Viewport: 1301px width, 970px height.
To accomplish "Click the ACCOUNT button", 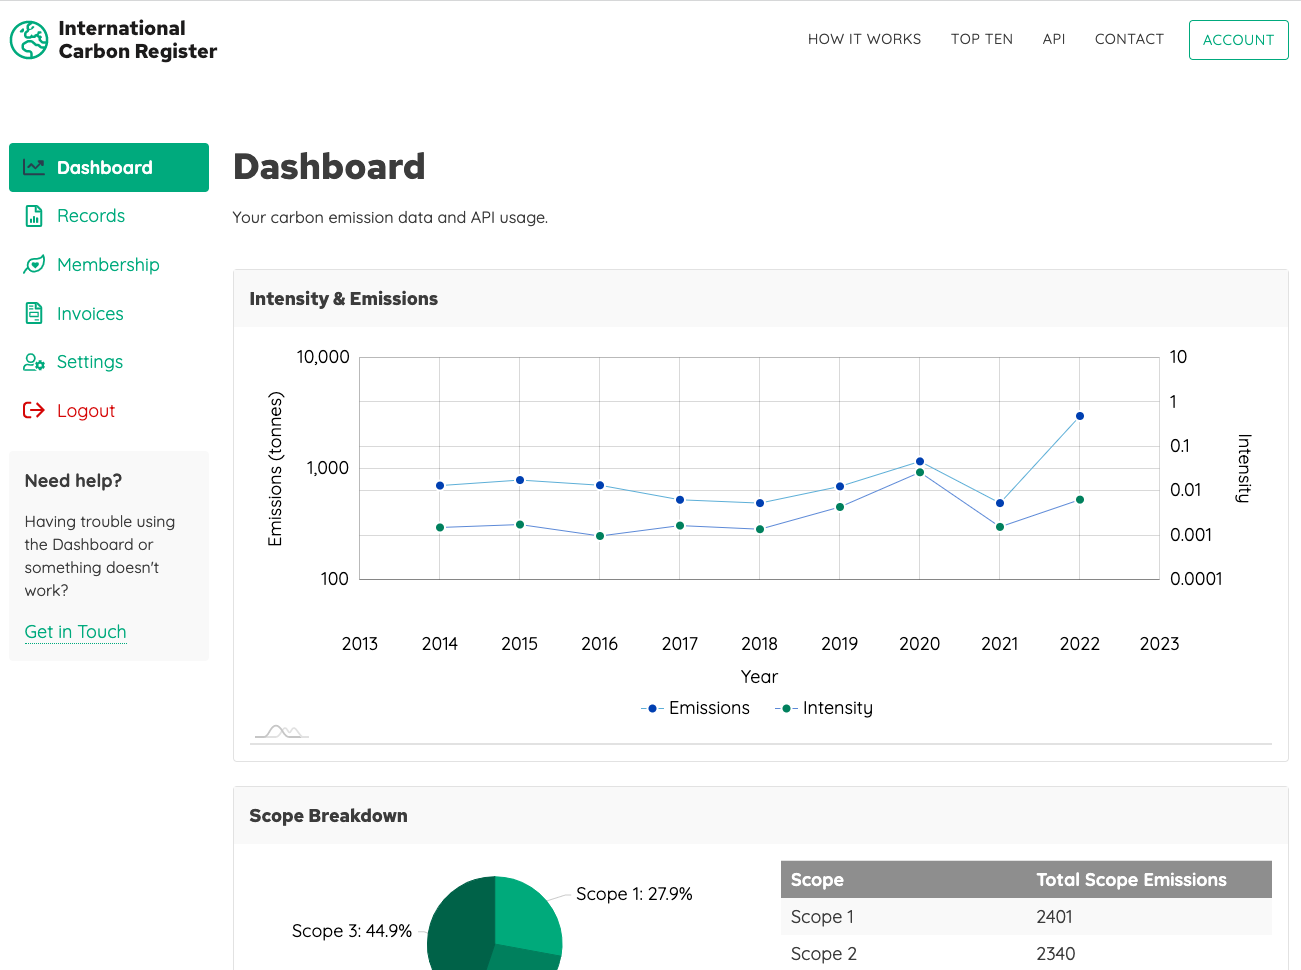I will (1238, 39).
